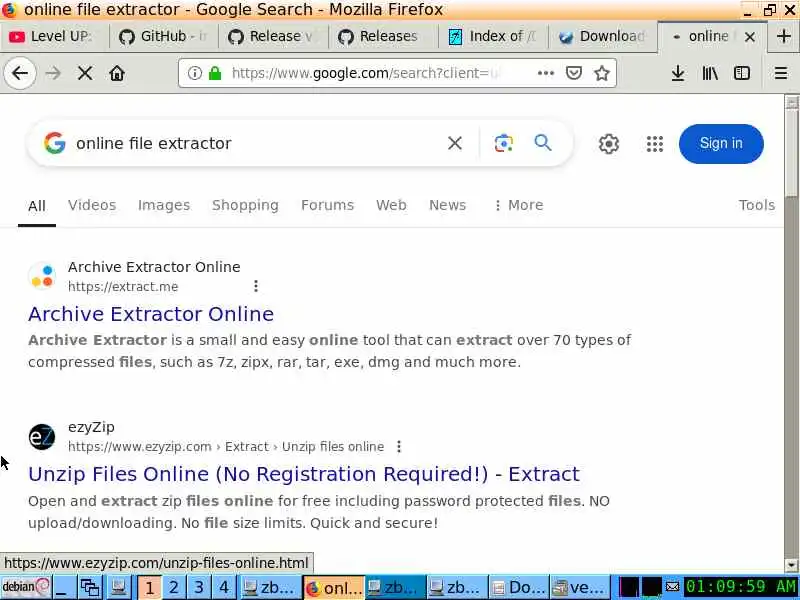Open the Firefox home page
This screenshot has height=600, width=800.
click(117, 73)
